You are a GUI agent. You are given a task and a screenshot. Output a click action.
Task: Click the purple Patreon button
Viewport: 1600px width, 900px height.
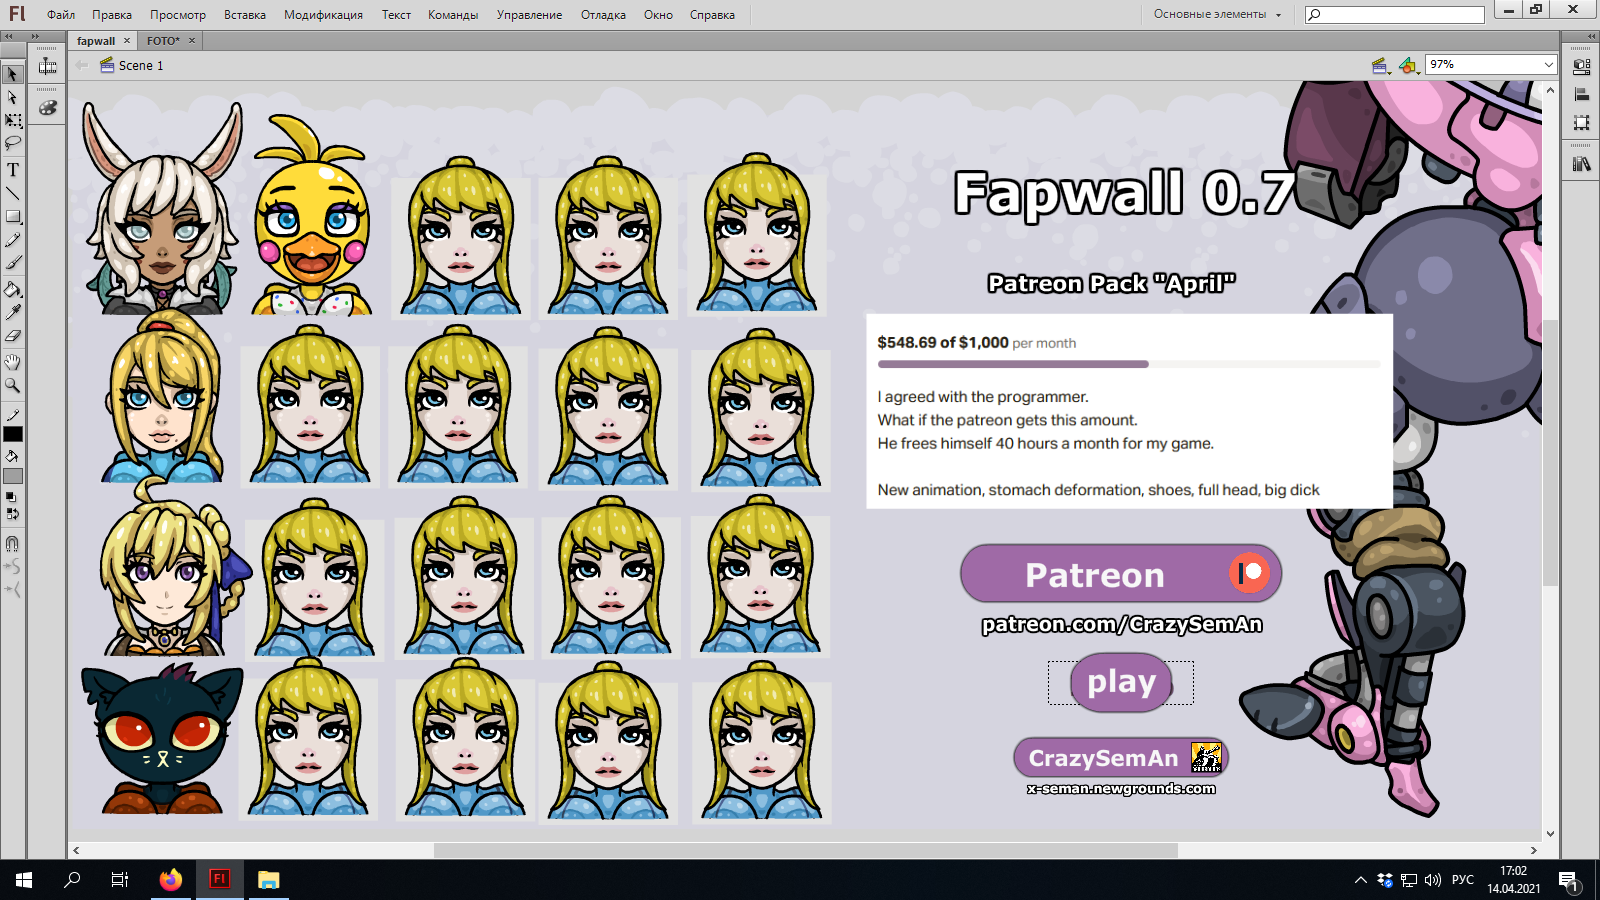tap(1121, 574)
